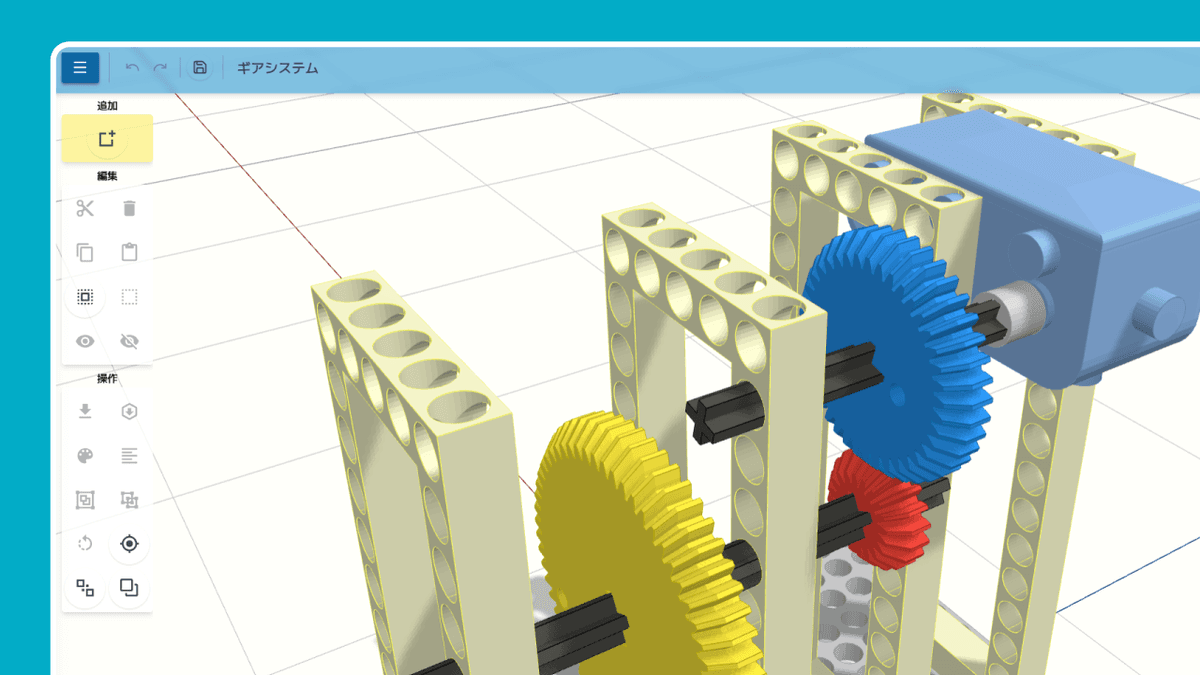This screenshot has height=675, width=1200.
Task: Toggle the select-all dashed square icon
Action: [x=130, y=297]
